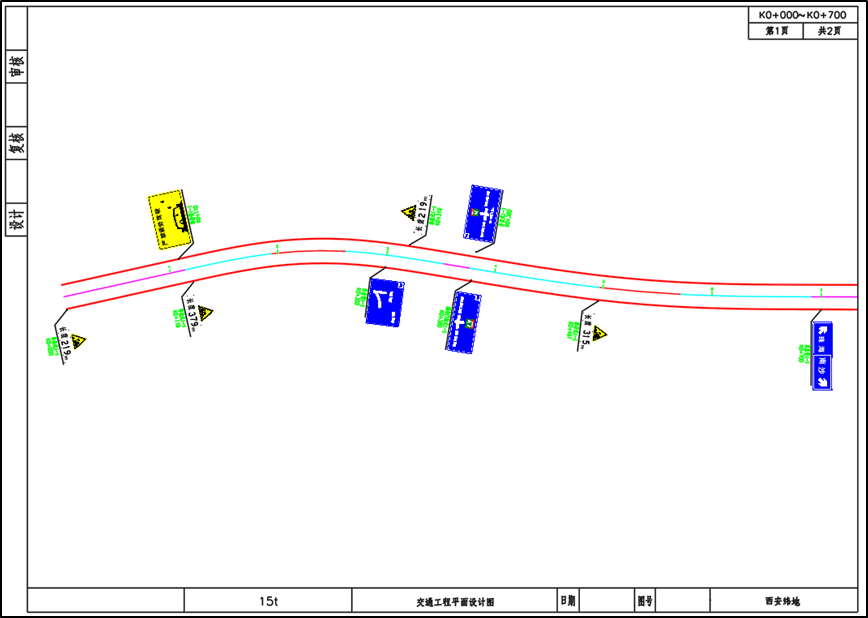Pick the warning triangle at the road's left end

point(78,341)
